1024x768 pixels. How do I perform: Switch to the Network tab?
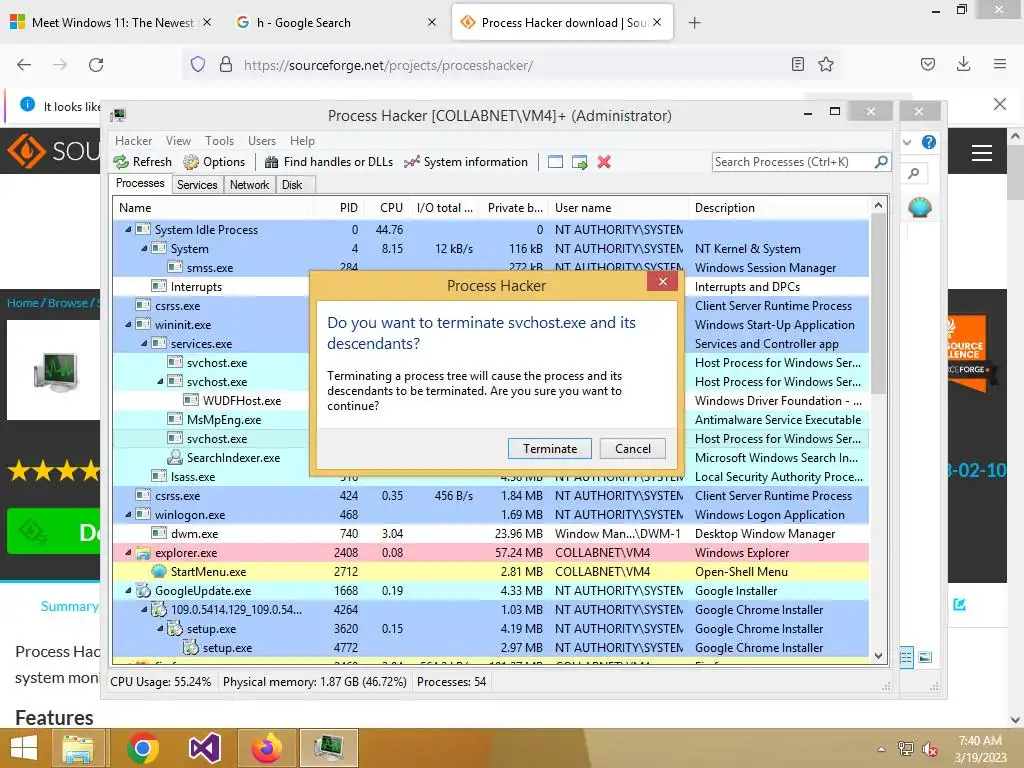pyautogui.click(x=249, y=185)
